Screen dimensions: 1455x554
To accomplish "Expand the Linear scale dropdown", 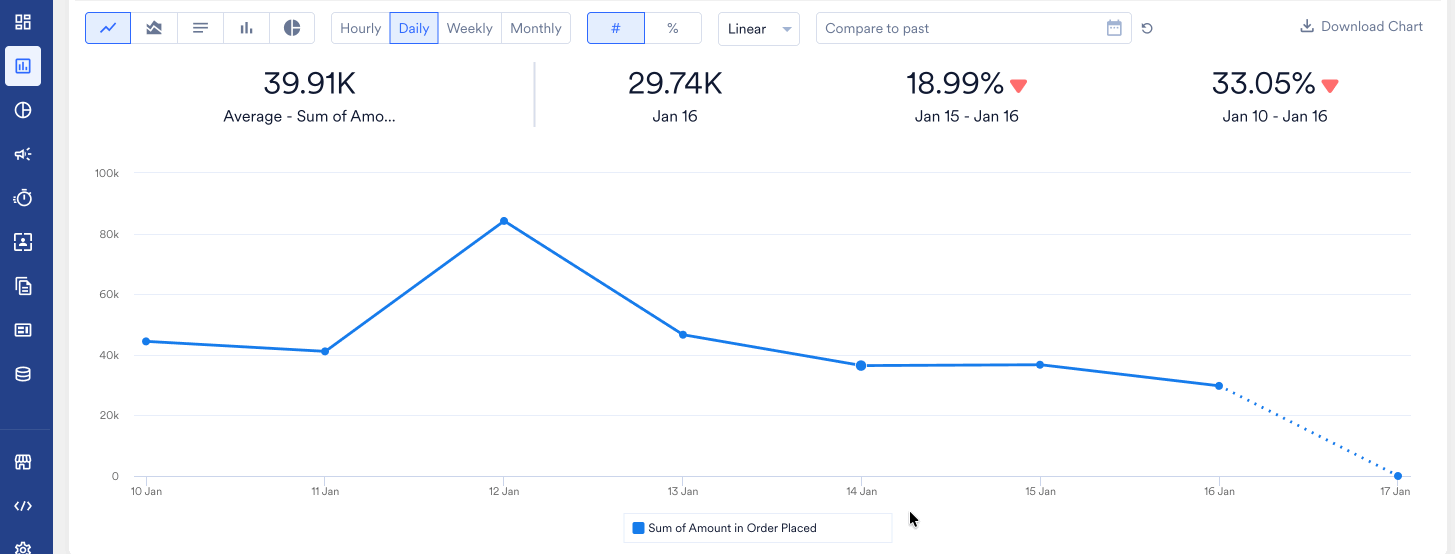I will tap(758, 28).
